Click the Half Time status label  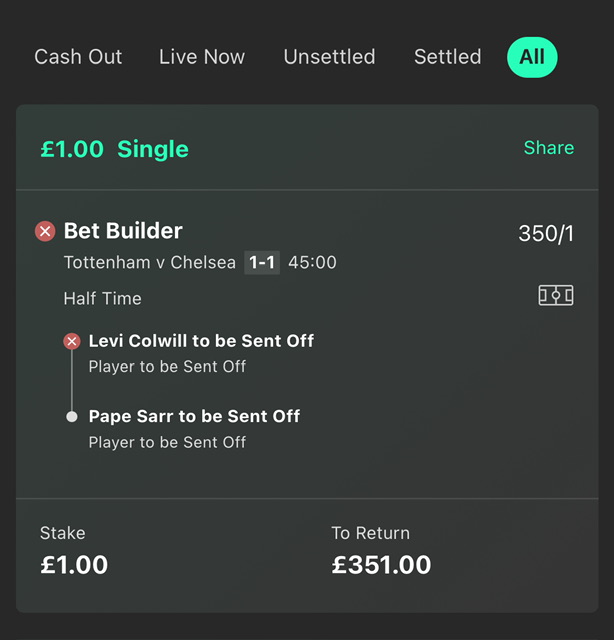click(102, 298)
